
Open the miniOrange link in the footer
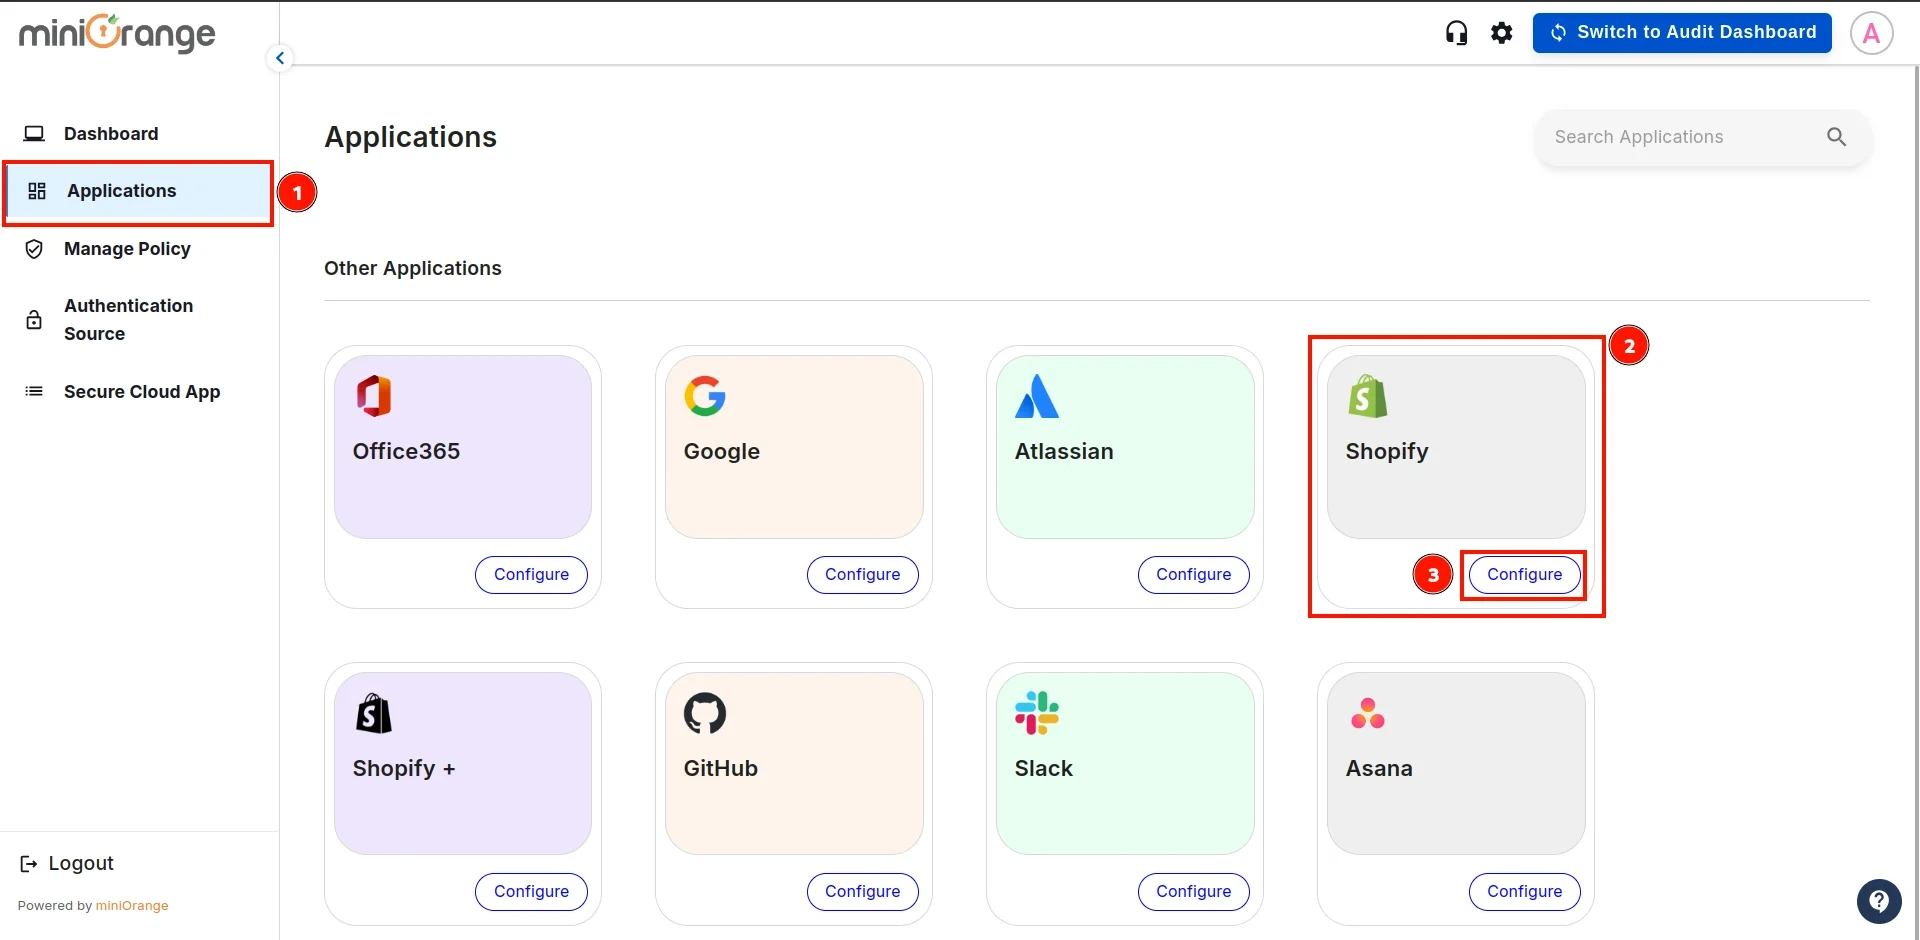(x=133, y=906)
